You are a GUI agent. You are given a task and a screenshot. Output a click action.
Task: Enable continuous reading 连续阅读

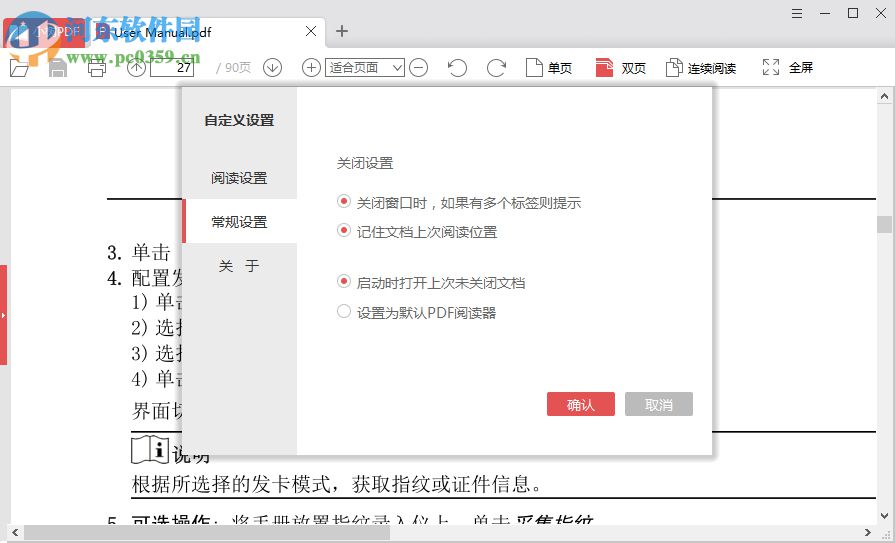coord(701,67)
